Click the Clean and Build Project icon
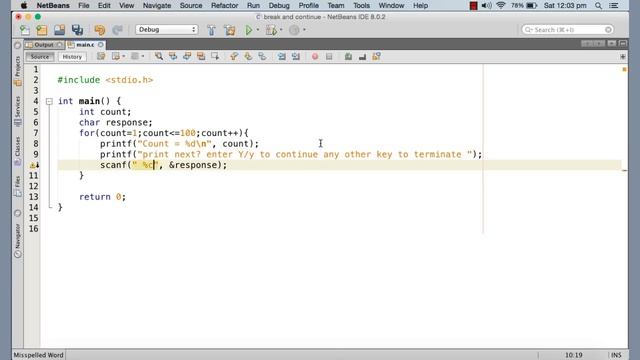Screen dimensions: 640x360 [x=230, y=30]
